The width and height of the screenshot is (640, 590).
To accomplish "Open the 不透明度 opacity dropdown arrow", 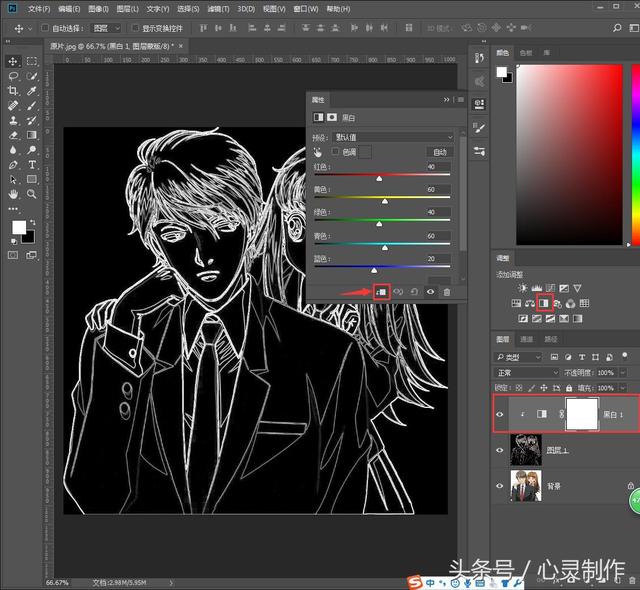I will pos(623,373).
